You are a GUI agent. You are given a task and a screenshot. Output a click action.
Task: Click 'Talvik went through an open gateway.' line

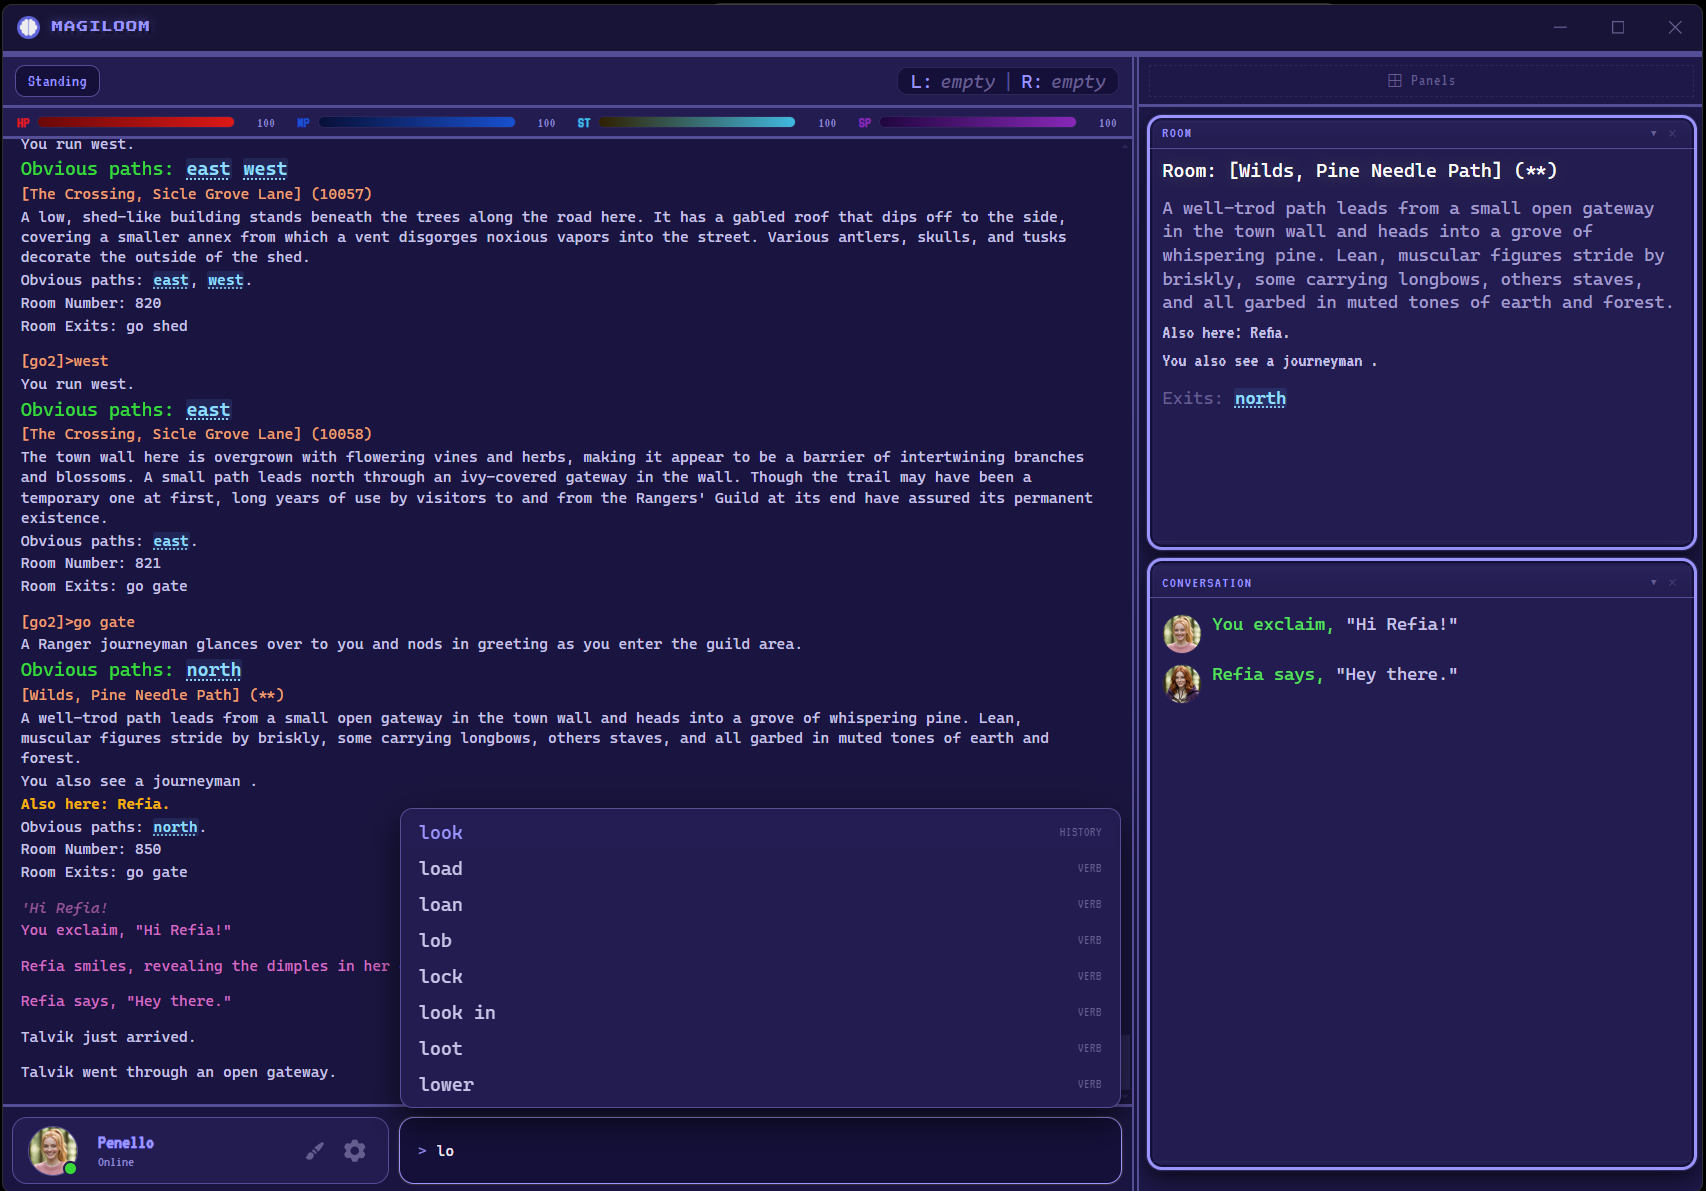coord(178,1072)
